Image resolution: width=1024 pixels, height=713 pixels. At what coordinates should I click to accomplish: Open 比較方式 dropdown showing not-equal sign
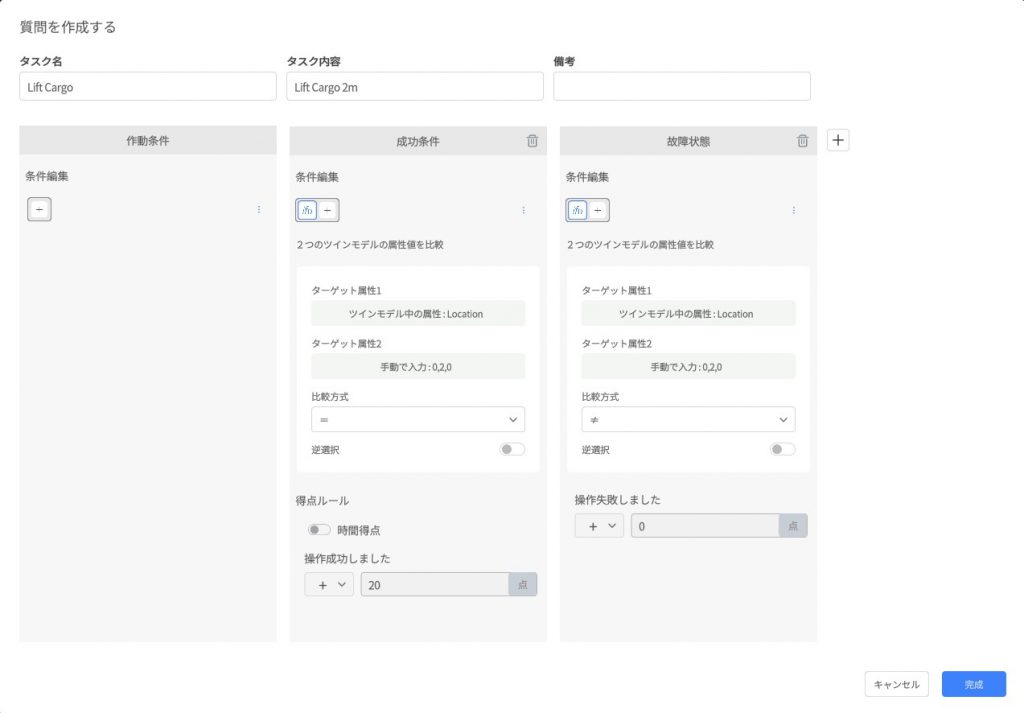click(x=688, y=419)
